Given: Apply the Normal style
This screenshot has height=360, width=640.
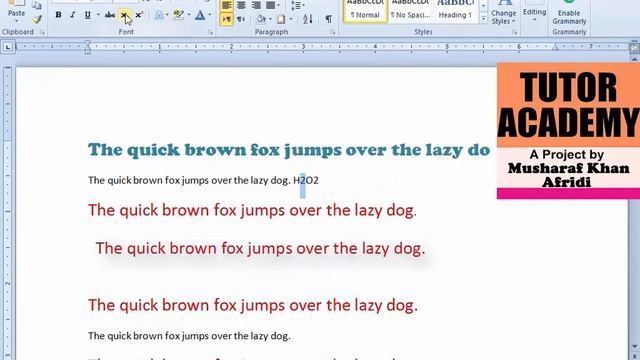Looking at the screenshot, I should 365,11.
